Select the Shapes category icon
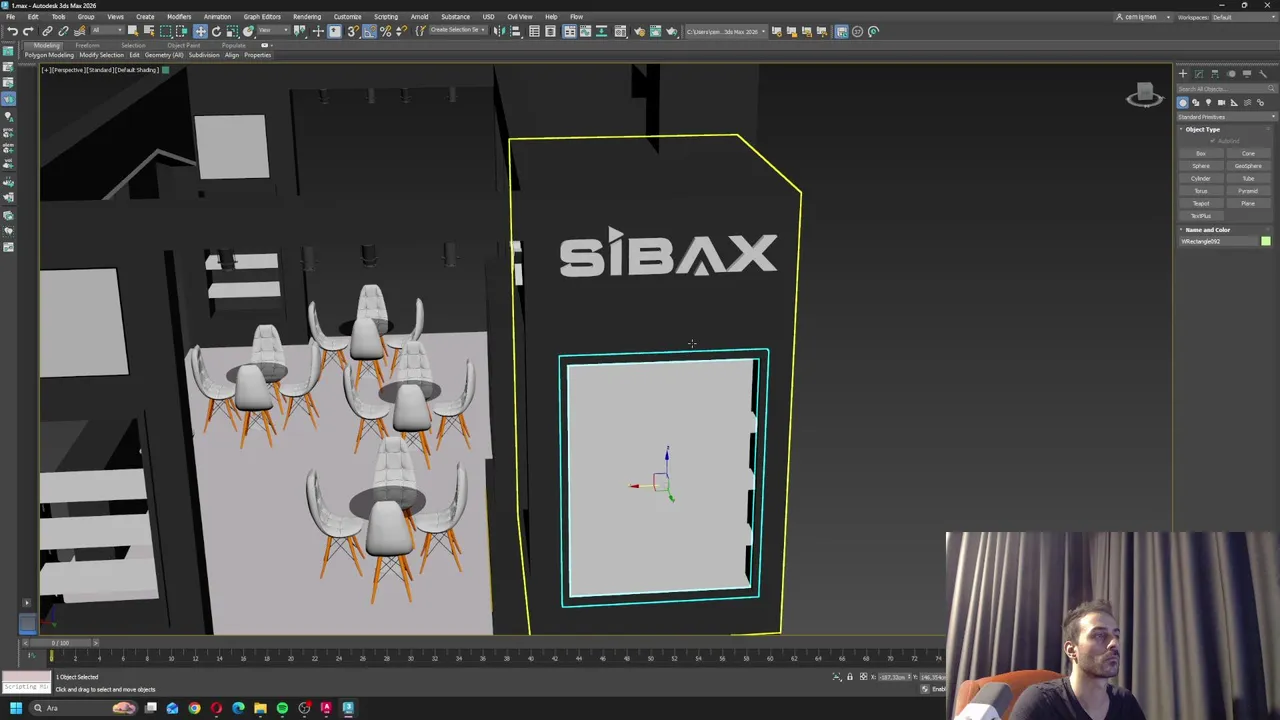1280x720 pixels. tap(1196, 102)
